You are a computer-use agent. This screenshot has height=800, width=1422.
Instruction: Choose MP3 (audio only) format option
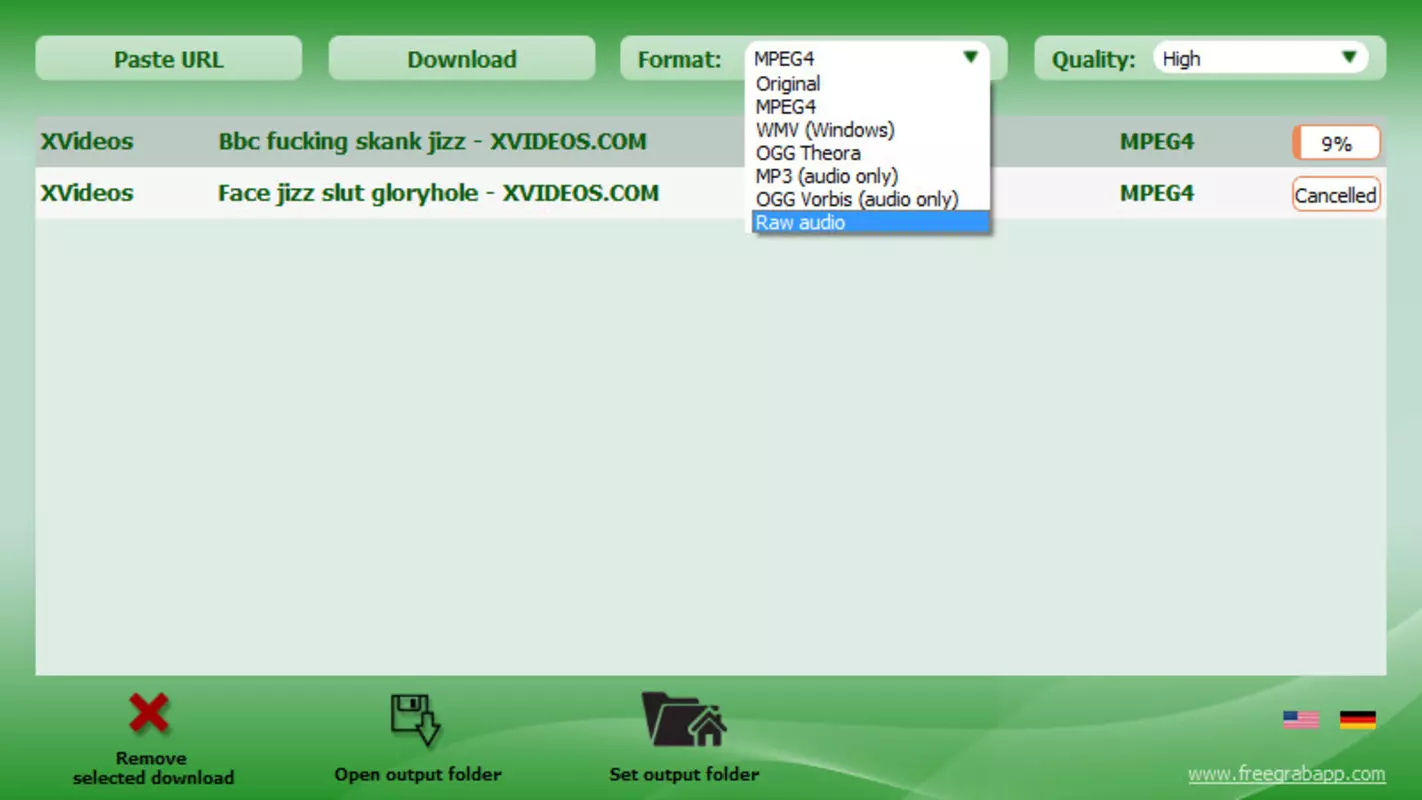pos(870,176)
